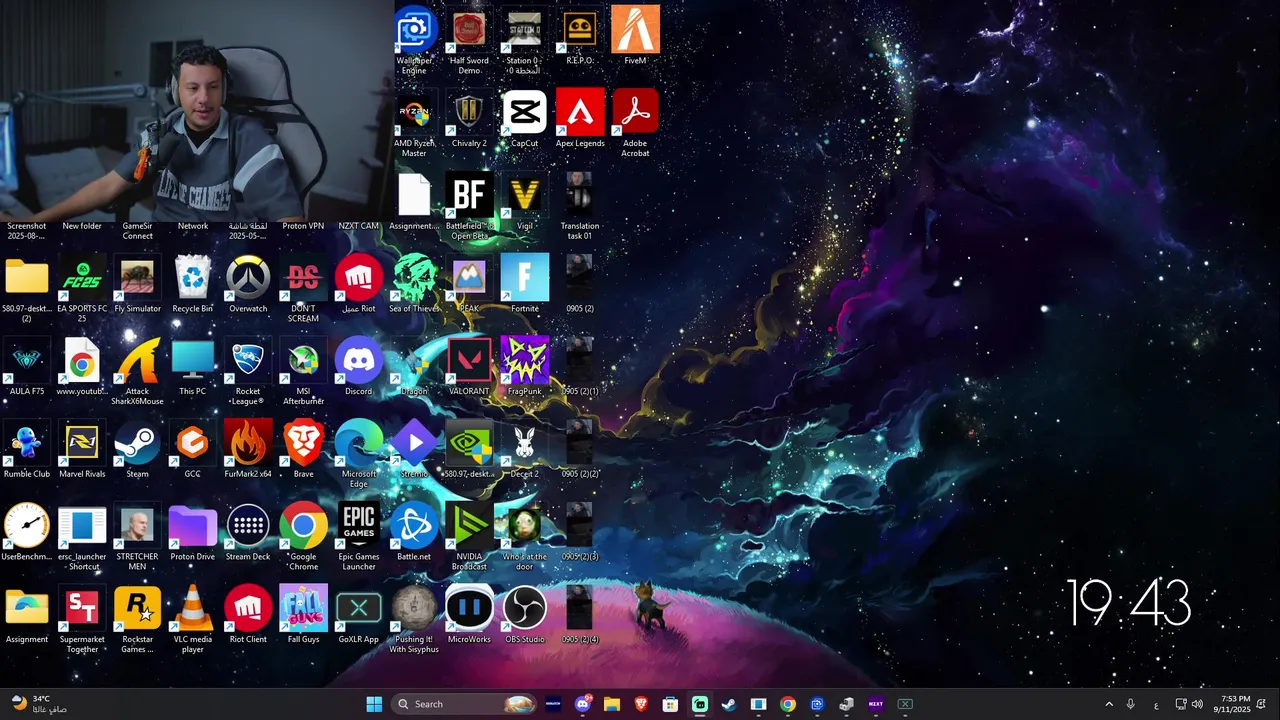Open the DON'T SCREAM shortcut
Screen dimensions: 1280x720
[x=303, y=279]
